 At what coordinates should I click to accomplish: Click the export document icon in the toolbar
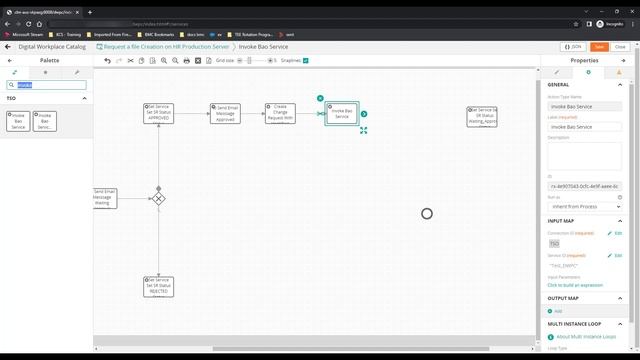209,60
